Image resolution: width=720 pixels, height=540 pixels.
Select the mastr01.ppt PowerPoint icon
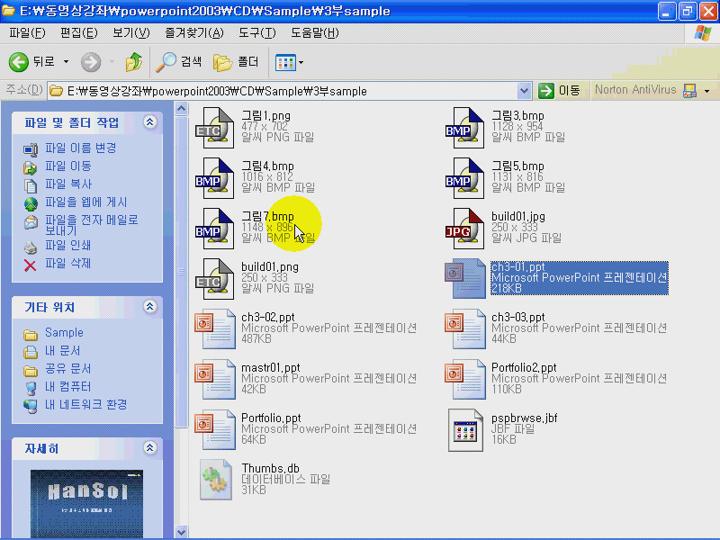click(215, 380)
